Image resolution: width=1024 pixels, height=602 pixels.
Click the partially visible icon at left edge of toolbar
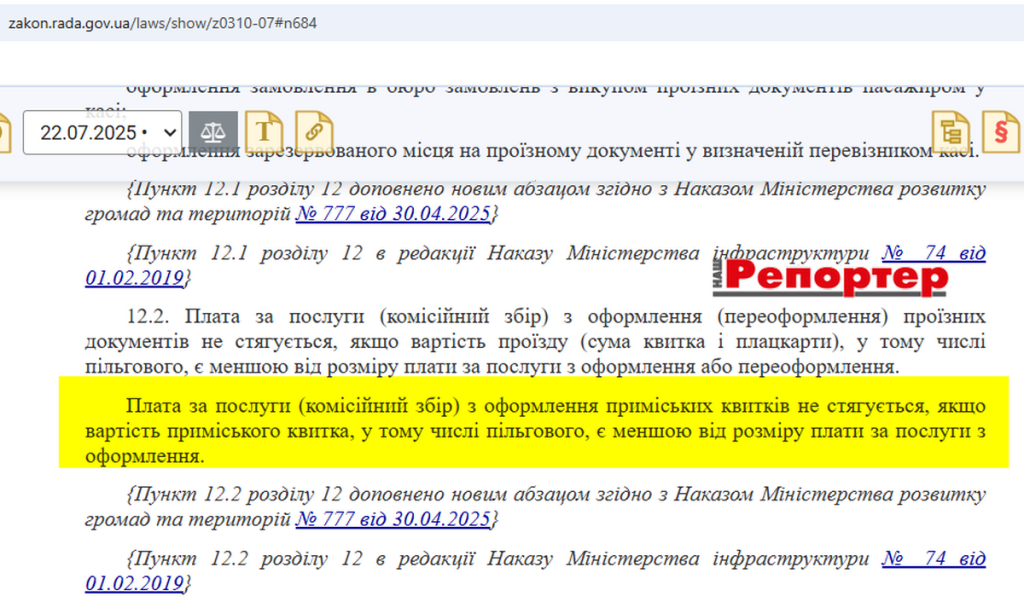click(4, 132)
